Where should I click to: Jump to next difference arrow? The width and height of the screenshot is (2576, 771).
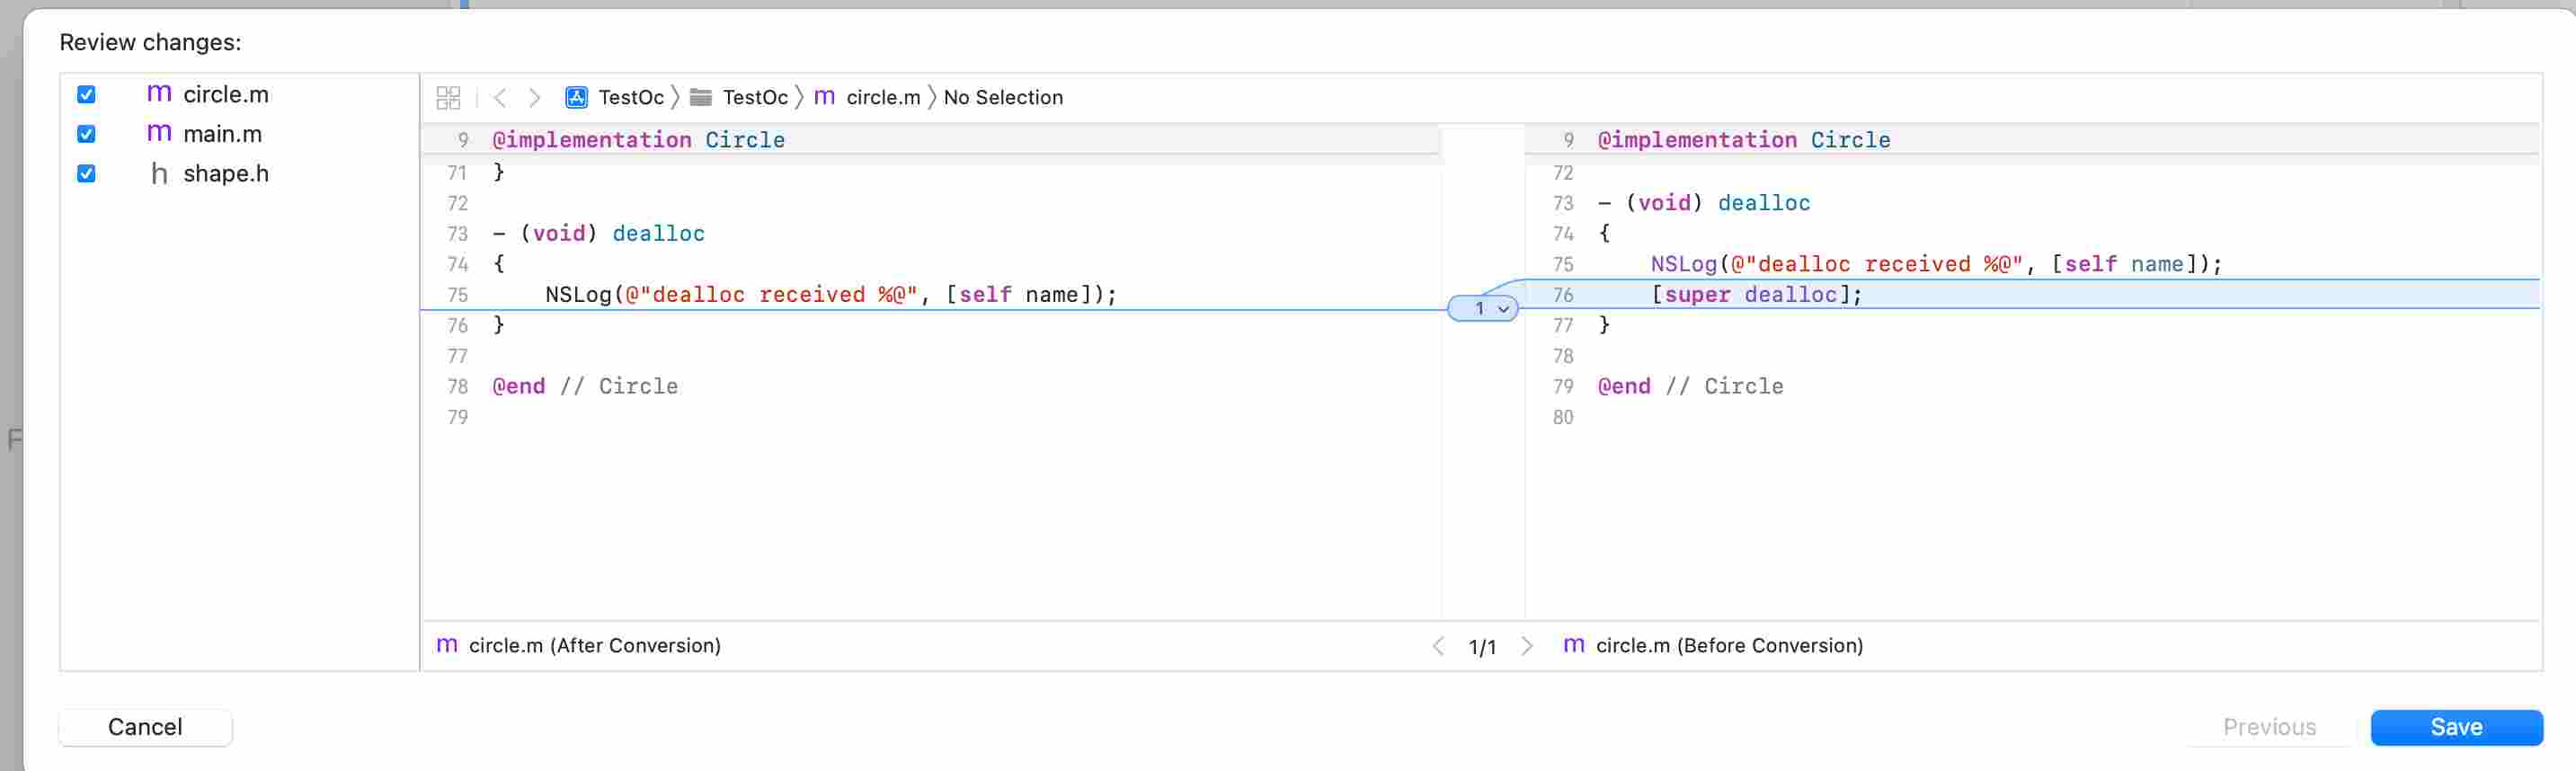click(x=1526, y=646)
